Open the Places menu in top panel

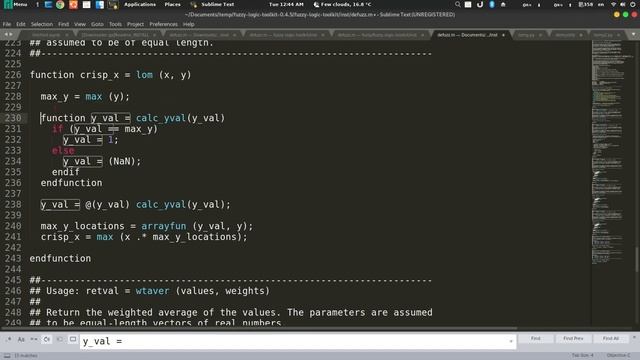coord(173,4)
